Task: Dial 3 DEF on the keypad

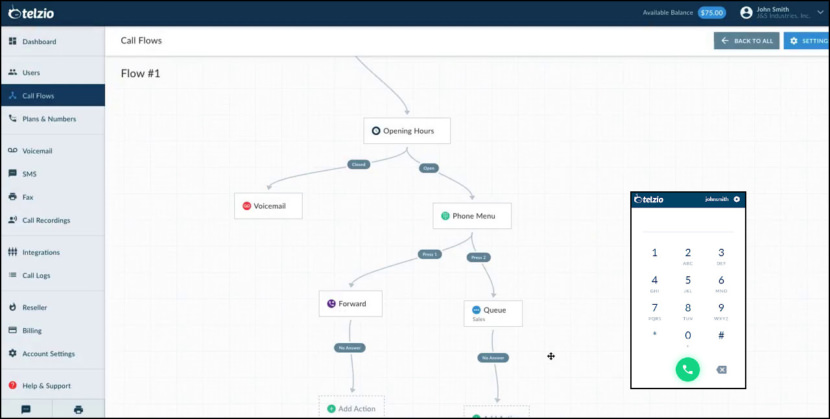Action: (721, 256)
